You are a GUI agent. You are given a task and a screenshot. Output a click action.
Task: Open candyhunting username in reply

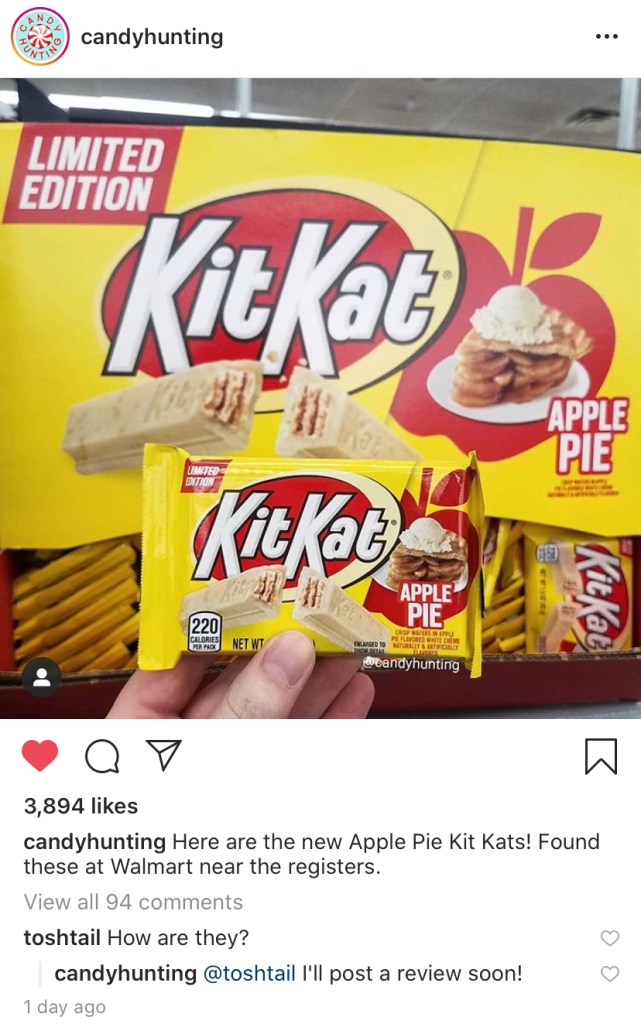(x=125, y=974)
